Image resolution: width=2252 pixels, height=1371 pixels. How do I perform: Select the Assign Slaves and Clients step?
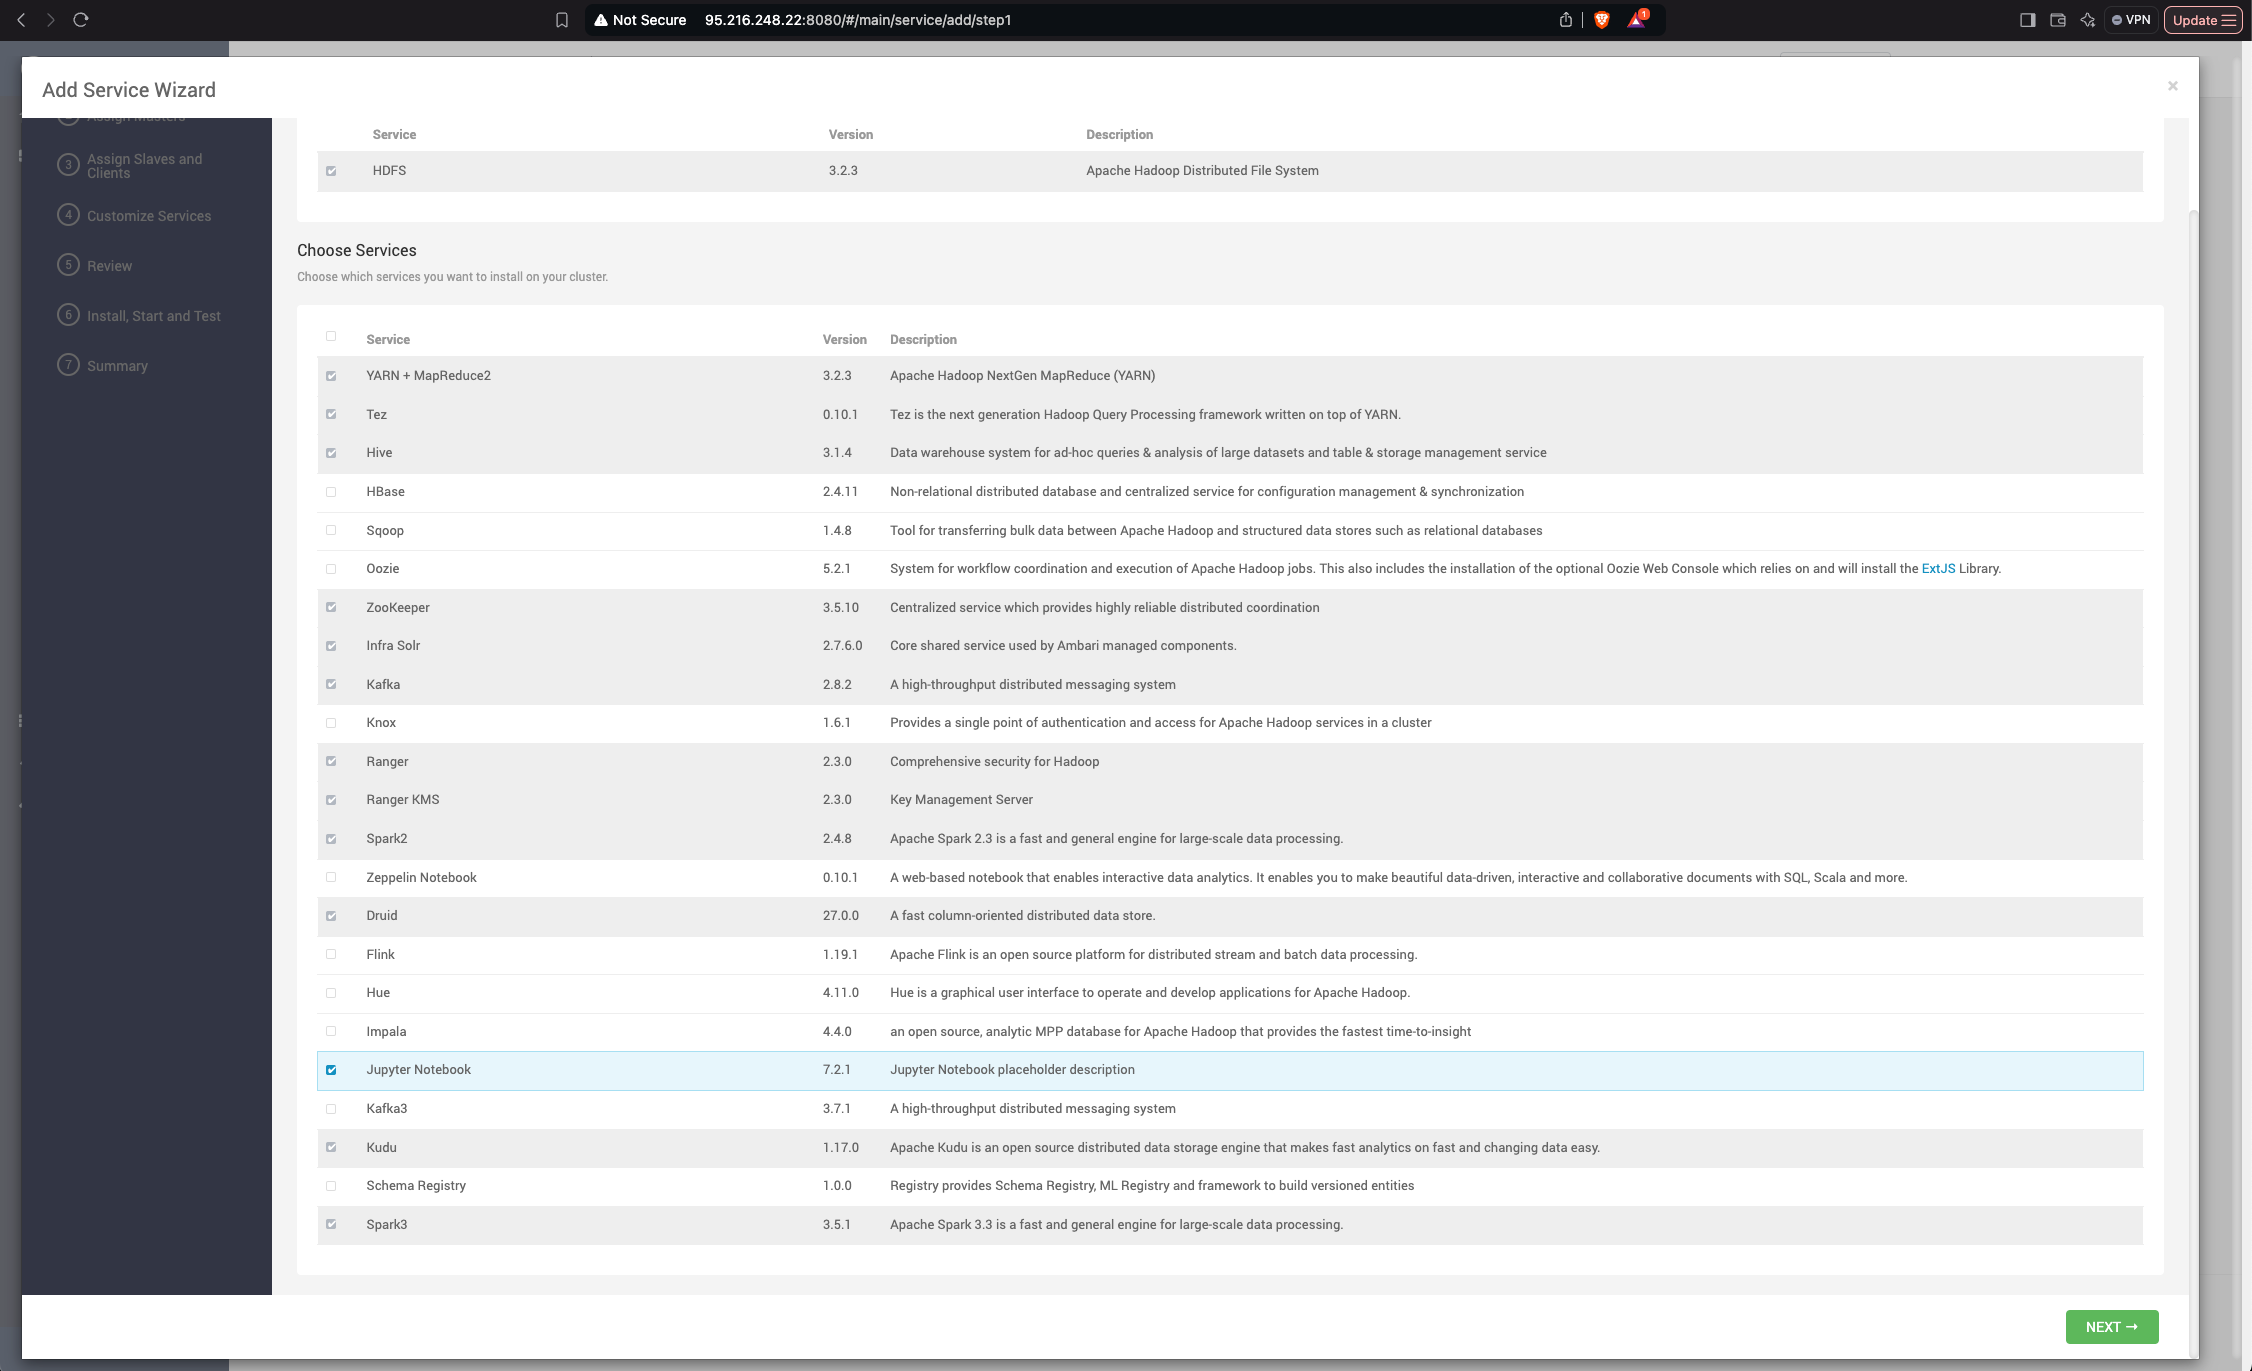tap(144, 166)
